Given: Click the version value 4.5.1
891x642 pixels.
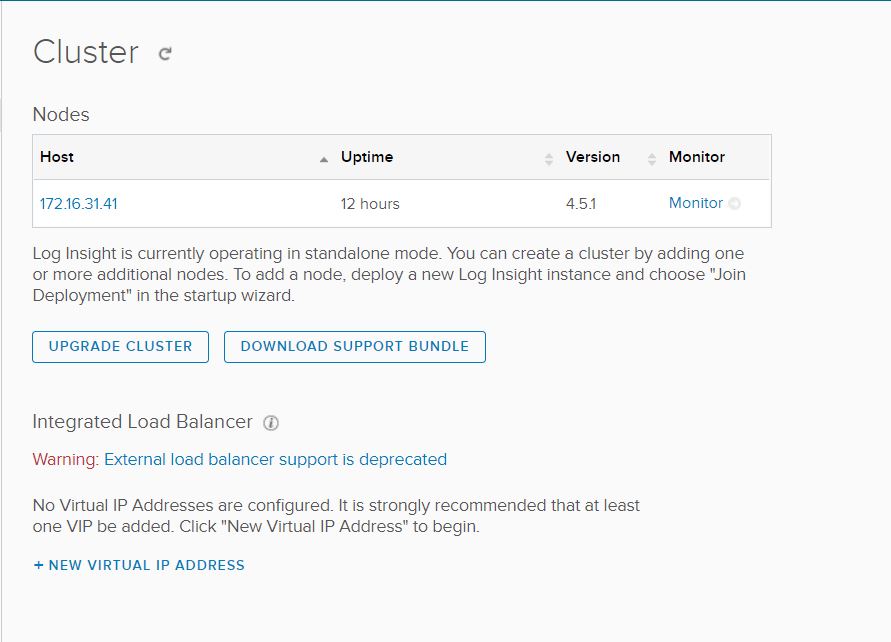Looking at the screenshot, I should click(581, 204).
